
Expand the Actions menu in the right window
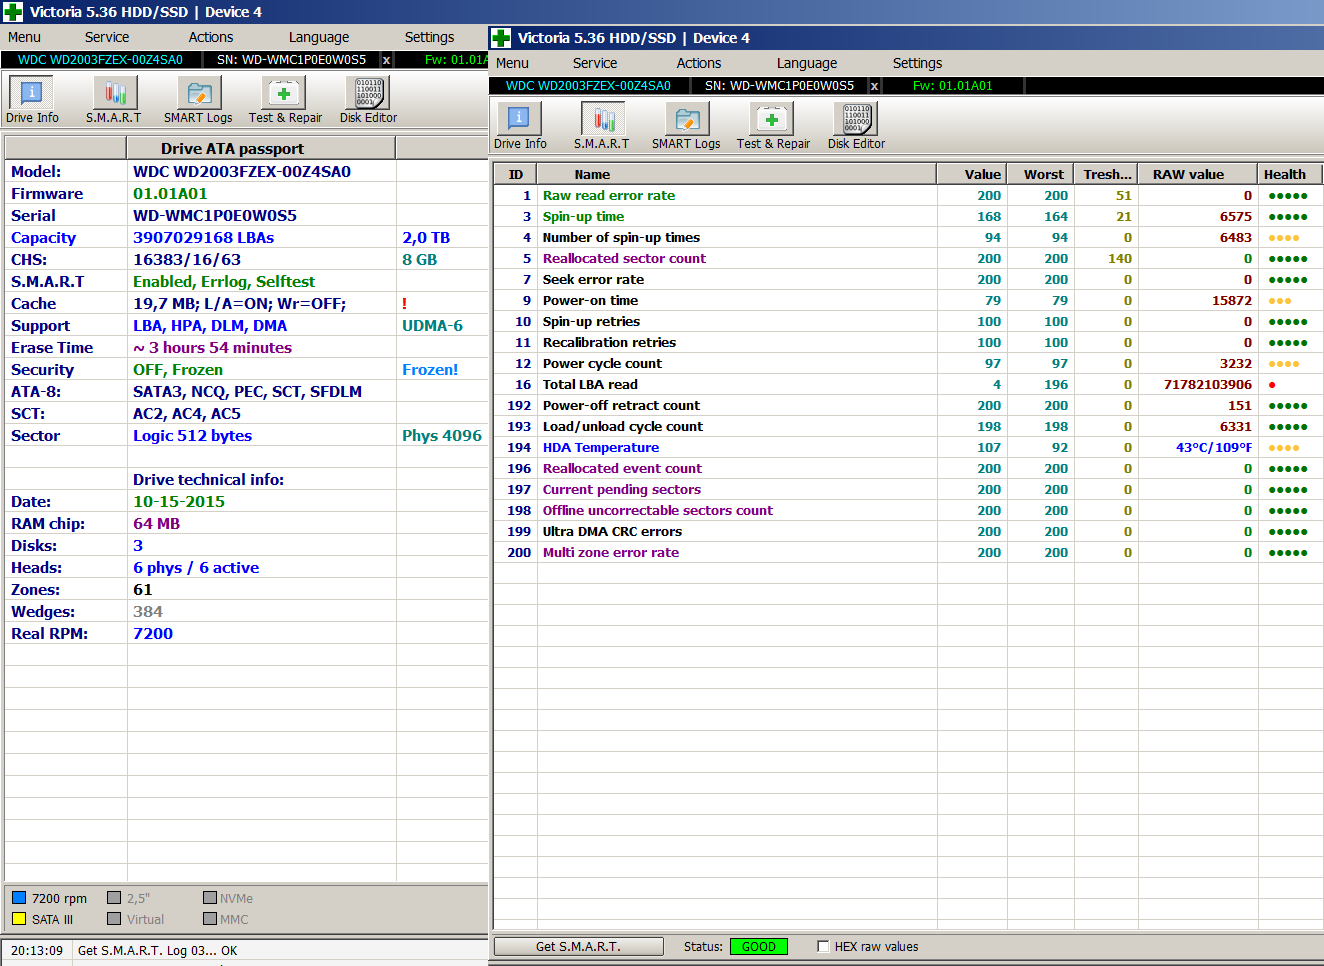698,63
